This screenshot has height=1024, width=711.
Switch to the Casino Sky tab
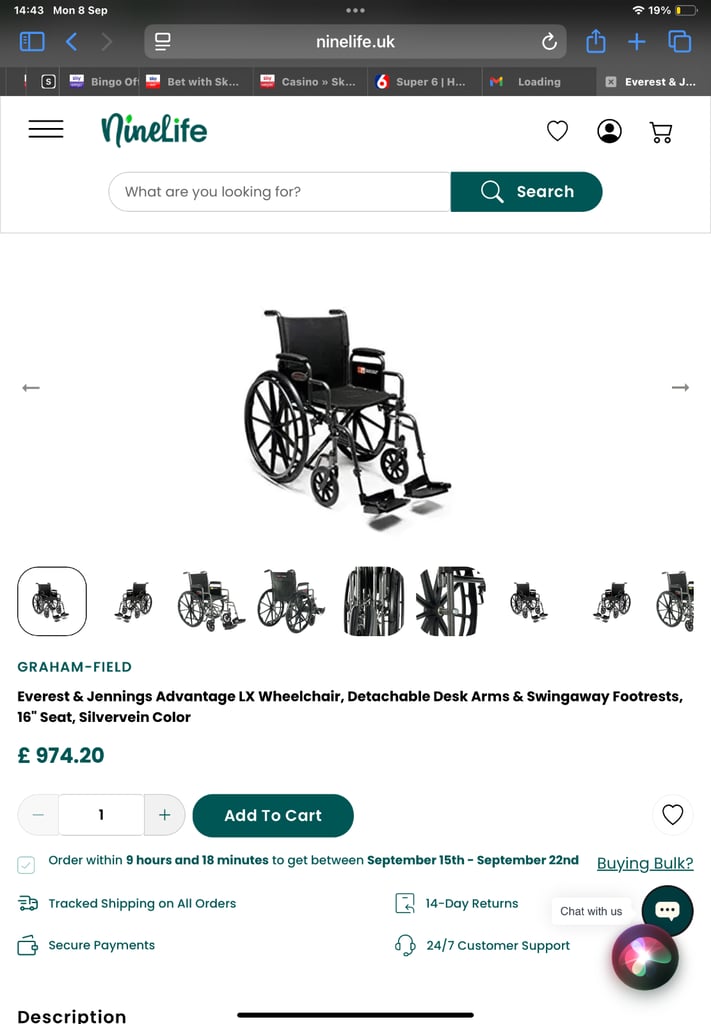point(310,82)
